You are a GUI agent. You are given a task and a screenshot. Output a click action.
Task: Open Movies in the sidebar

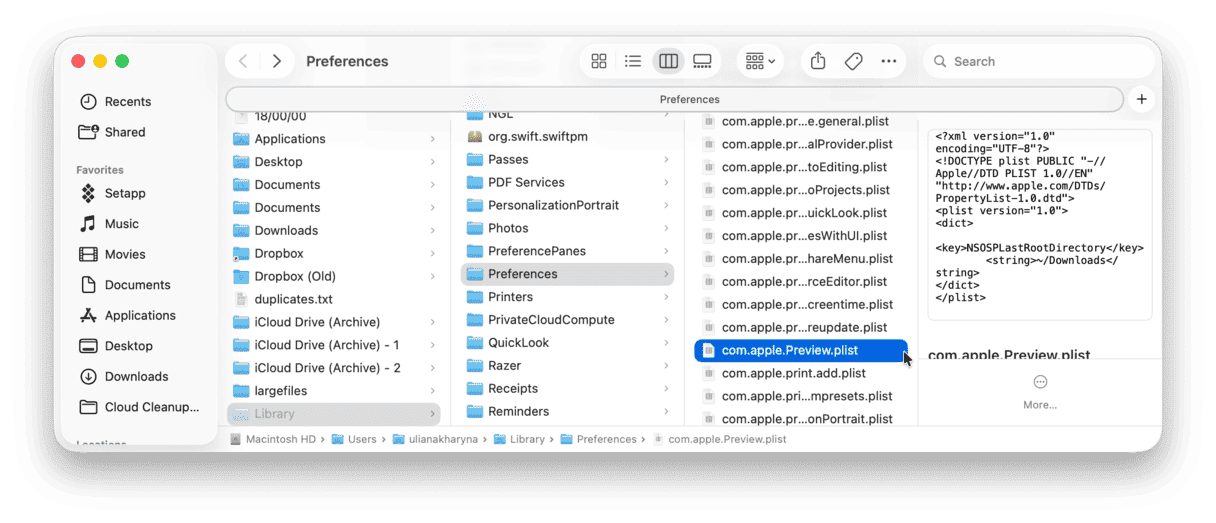(x=125, y=254)
